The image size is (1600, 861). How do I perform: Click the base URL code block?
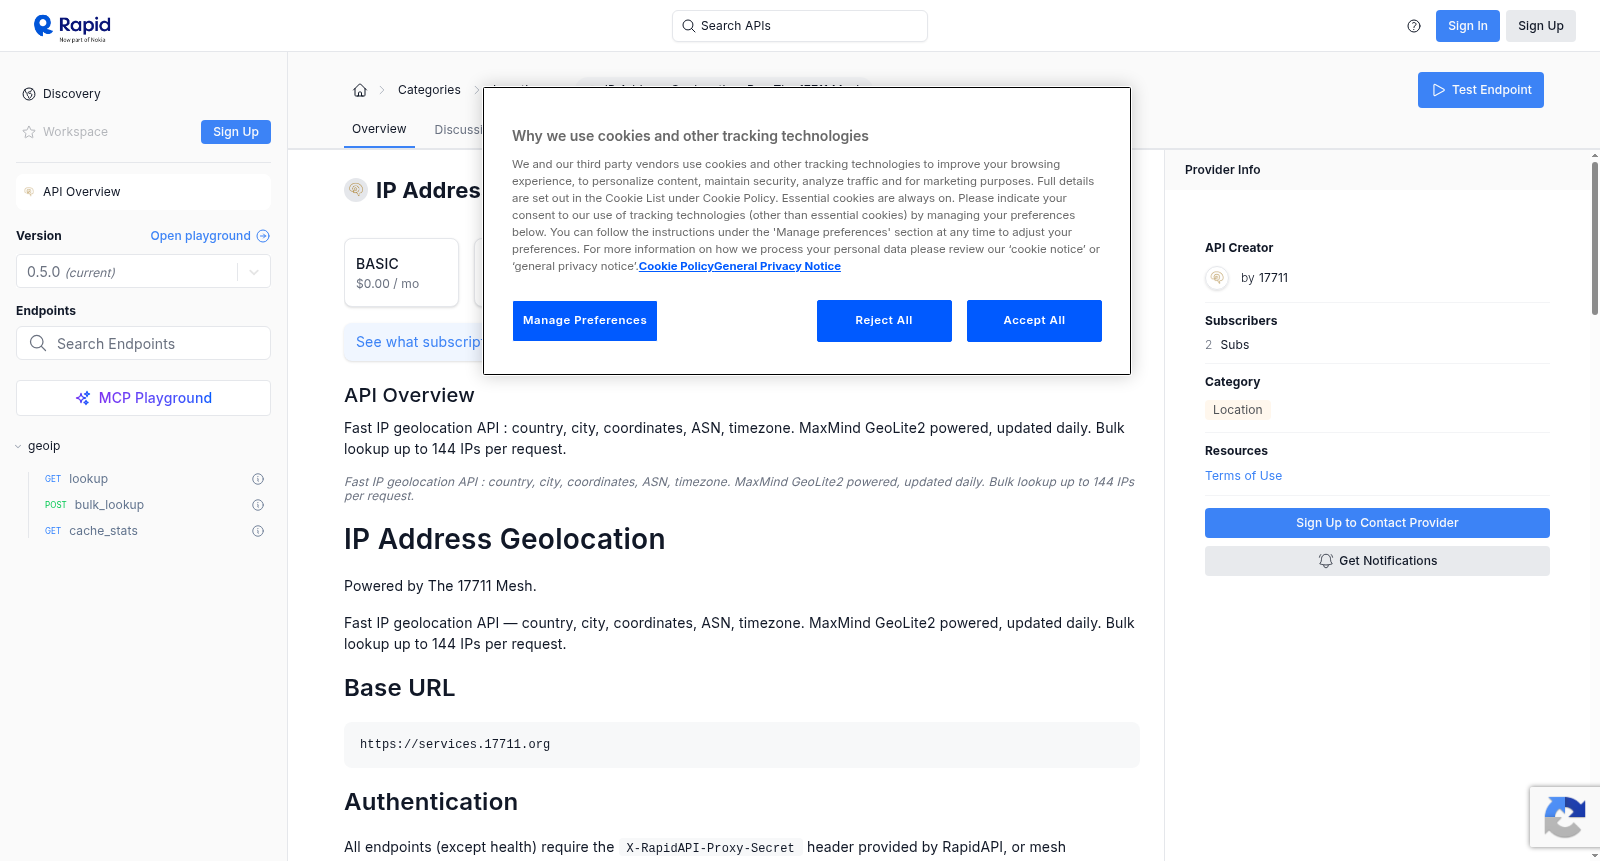coord(741,745)
